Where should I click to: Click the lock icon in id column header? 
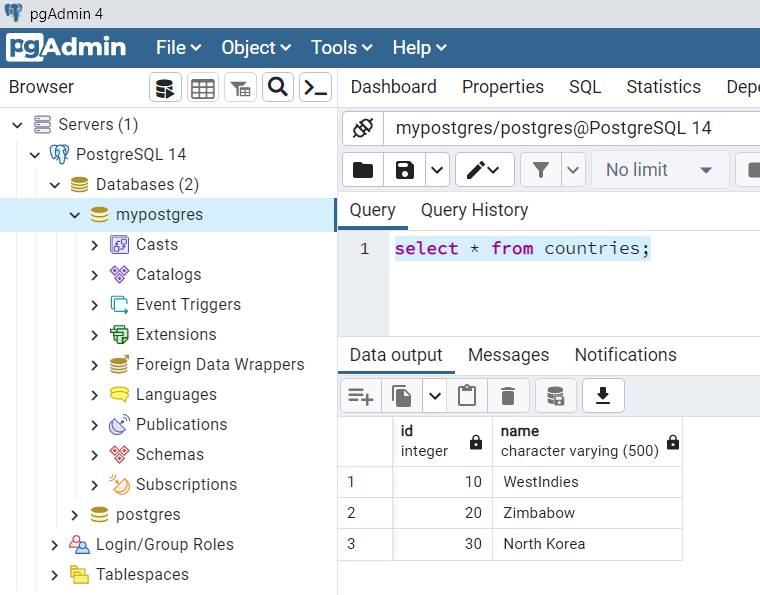pos(476,442)
